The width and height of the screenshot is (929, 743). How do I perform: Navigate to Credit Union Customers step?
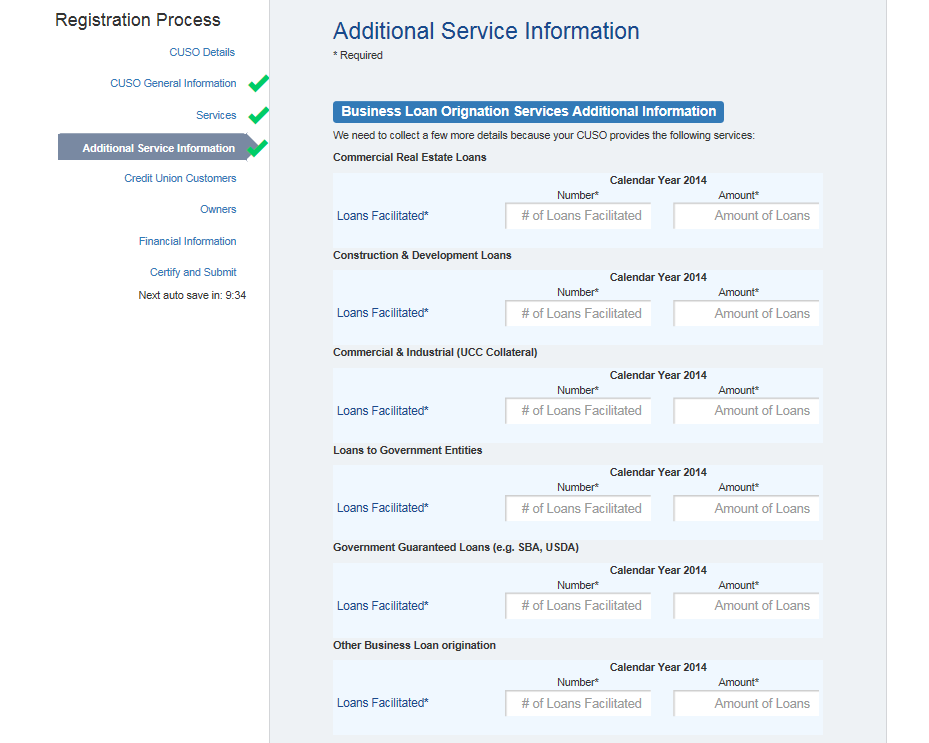coord(180,178)
